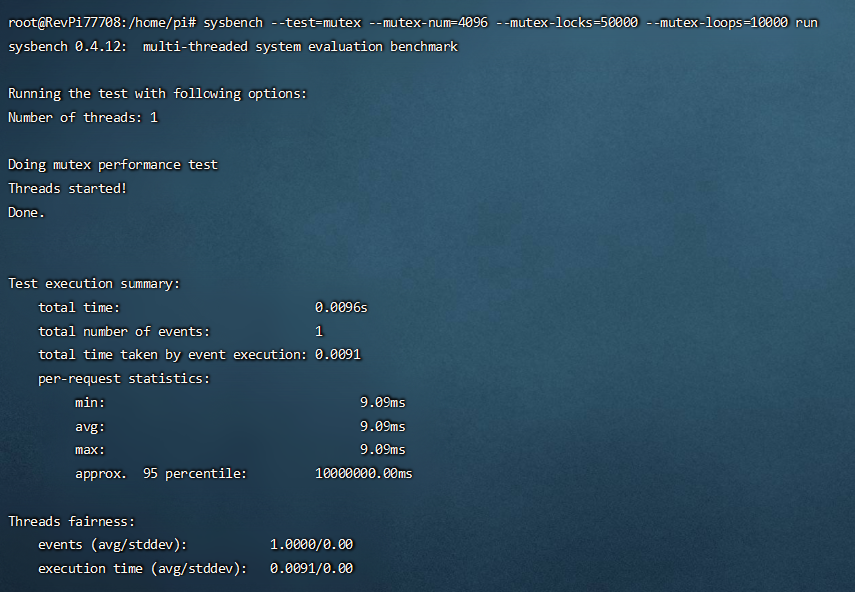Click the --mutex-loops=10000 parameter
This screenshot has width=855, height=592.
coord(720,21)
